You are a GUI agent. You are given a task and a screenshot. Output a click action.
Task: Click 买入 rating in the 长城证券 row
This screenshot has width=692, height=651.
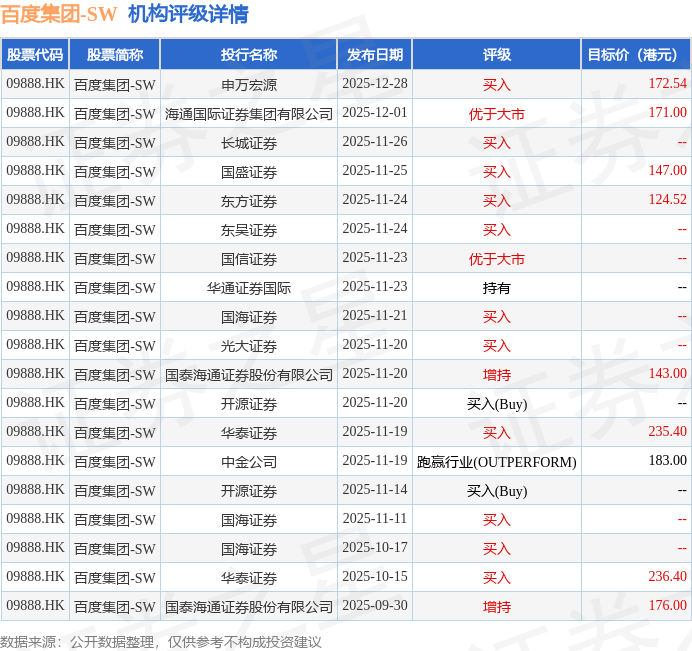(x=496, y=143)
